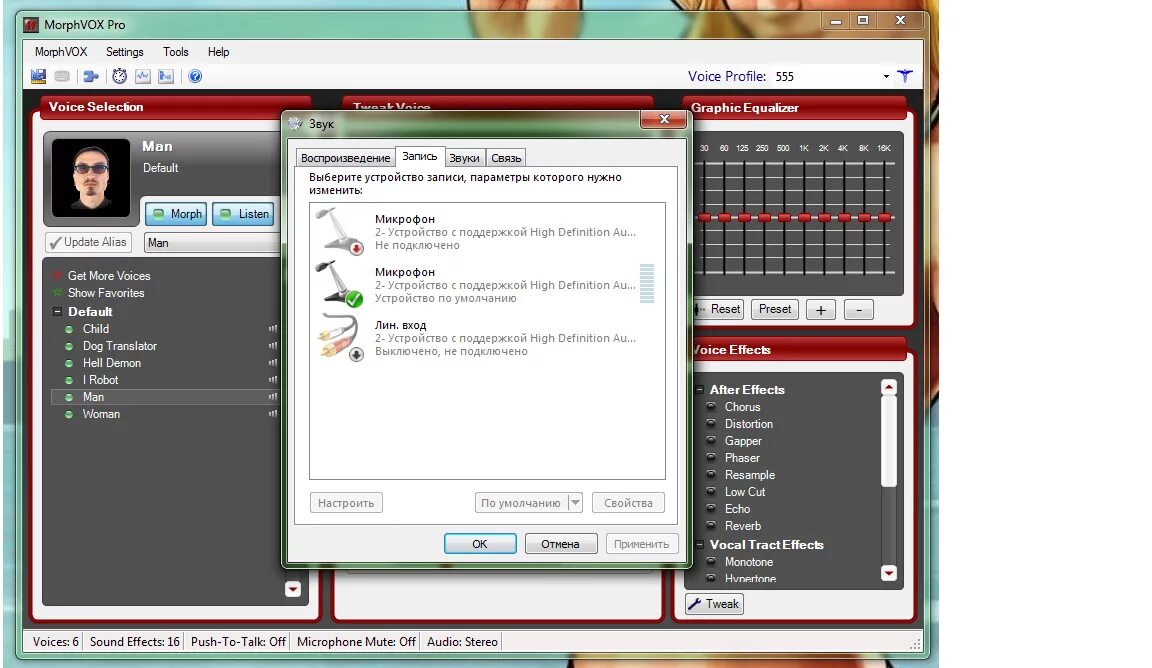Switch to the Связь tab
The width and height of the screenshot is (1152, 668).
[506, 158]
